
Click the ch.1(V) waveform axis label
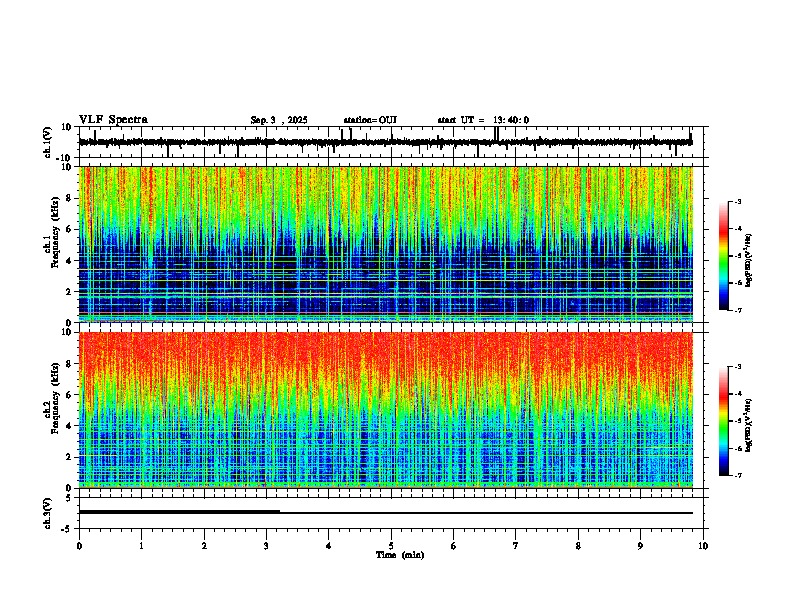click(48, 142)
